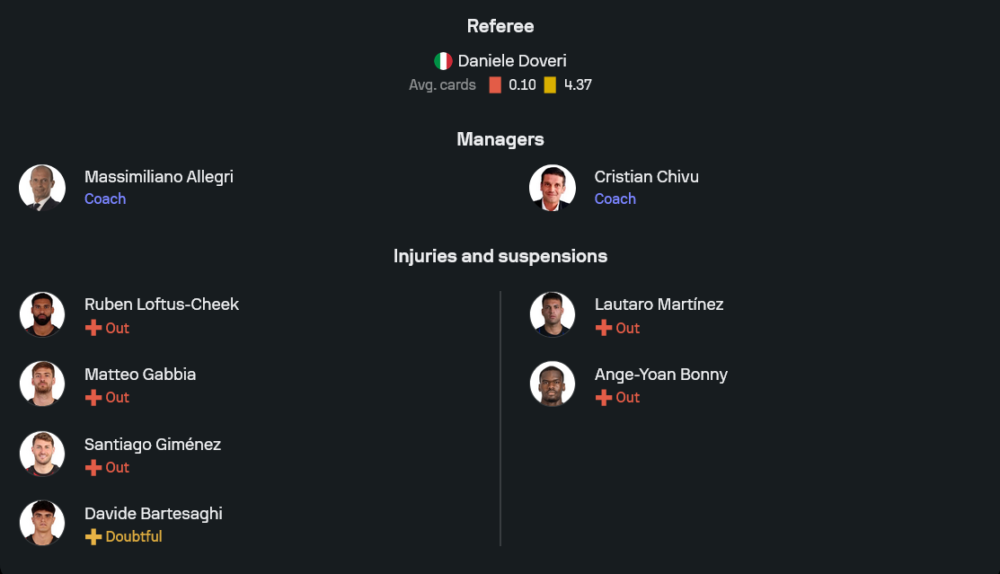Open Massimiliano Allegri's profile photo
Screen dimensions: 1000x574
[42, 187]
